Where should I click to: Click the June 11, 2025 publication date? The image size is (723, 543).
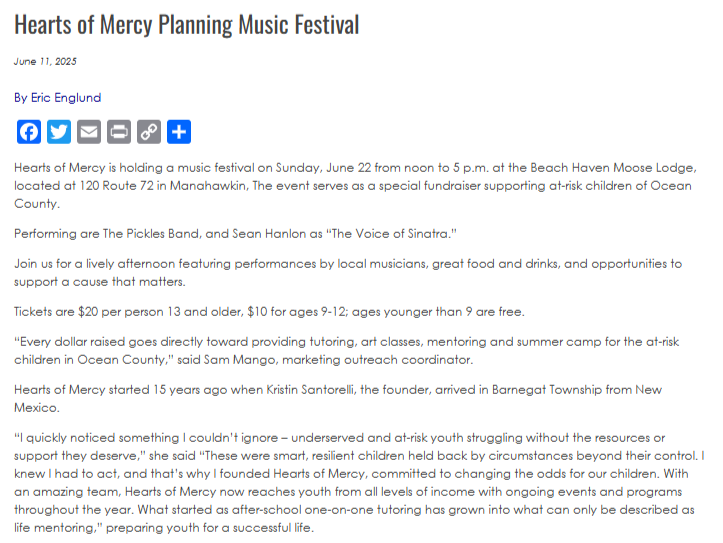tap(46, 62)
